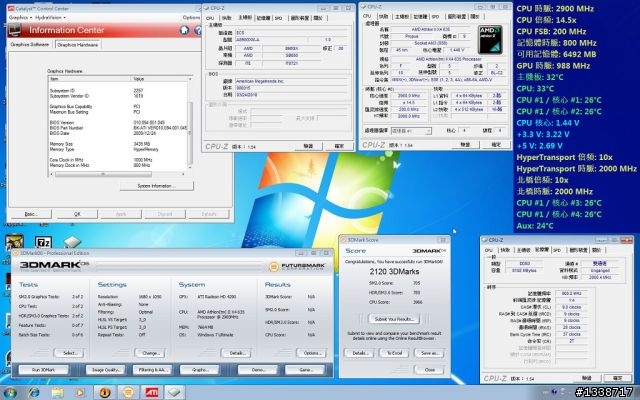This screenshot has height=400, width=640.
Task: Open SPD tab in CPU-Z memory window
Action: click(557, 250)
